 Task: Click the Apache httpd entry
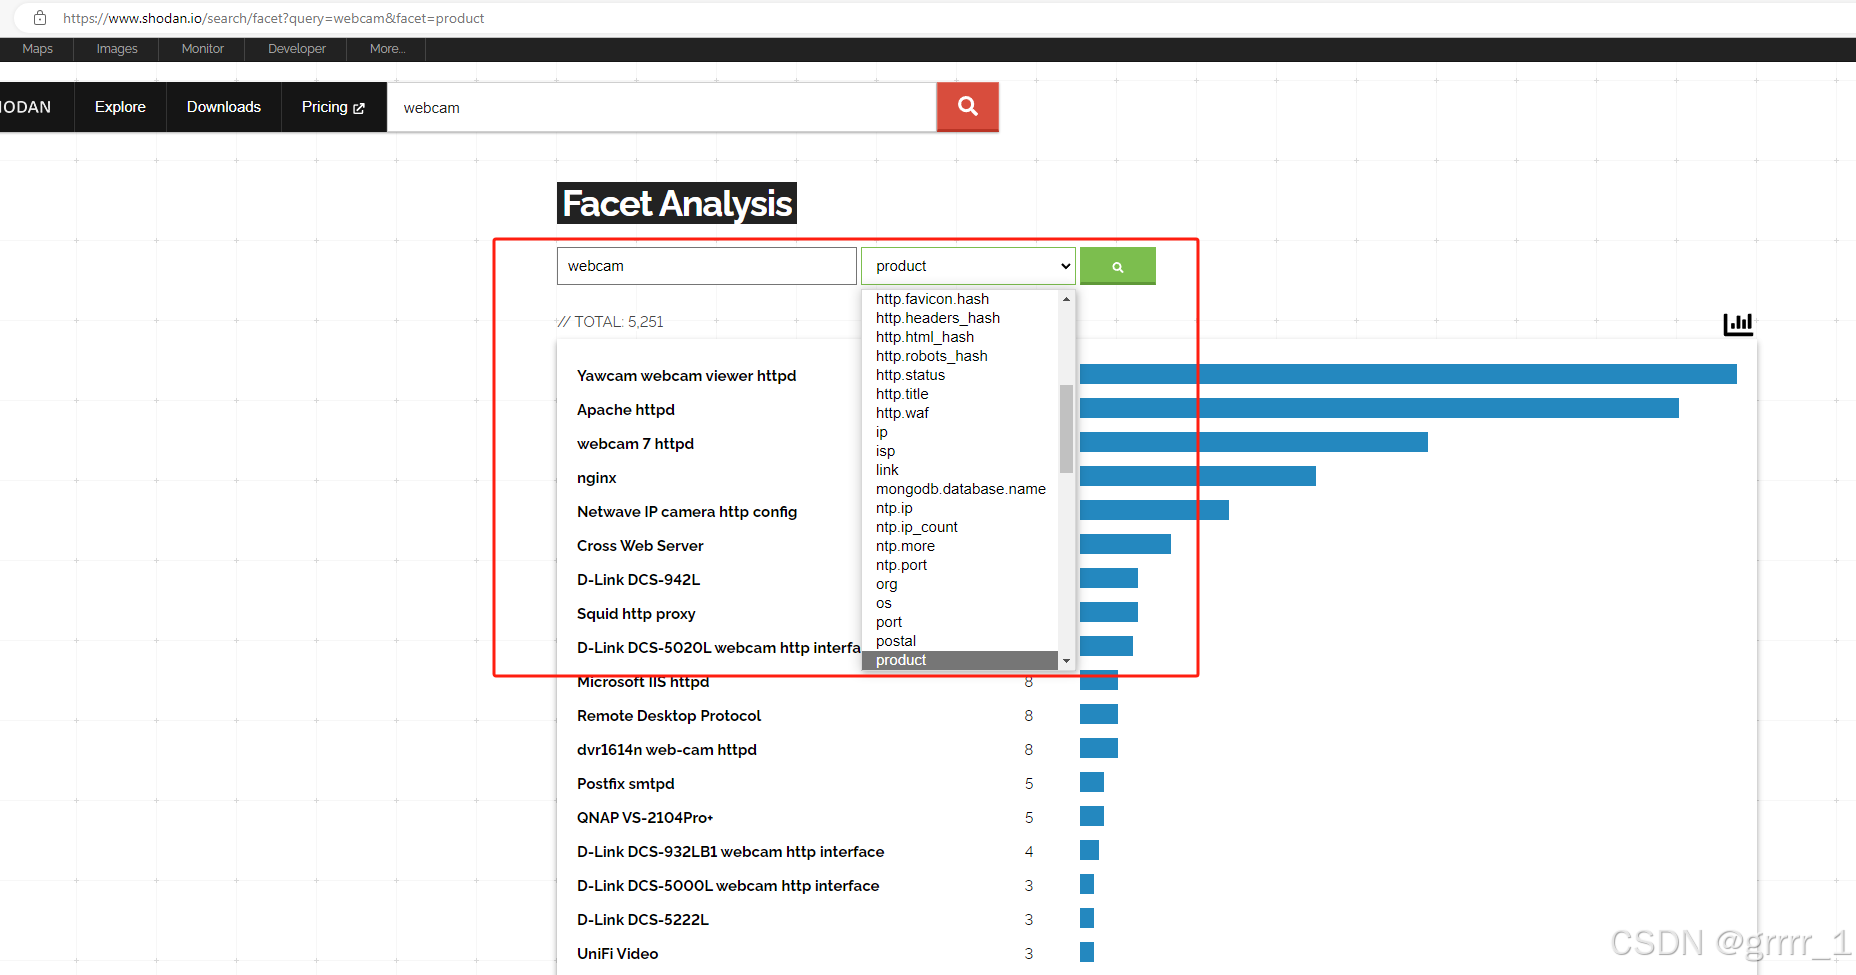[626, 410]
